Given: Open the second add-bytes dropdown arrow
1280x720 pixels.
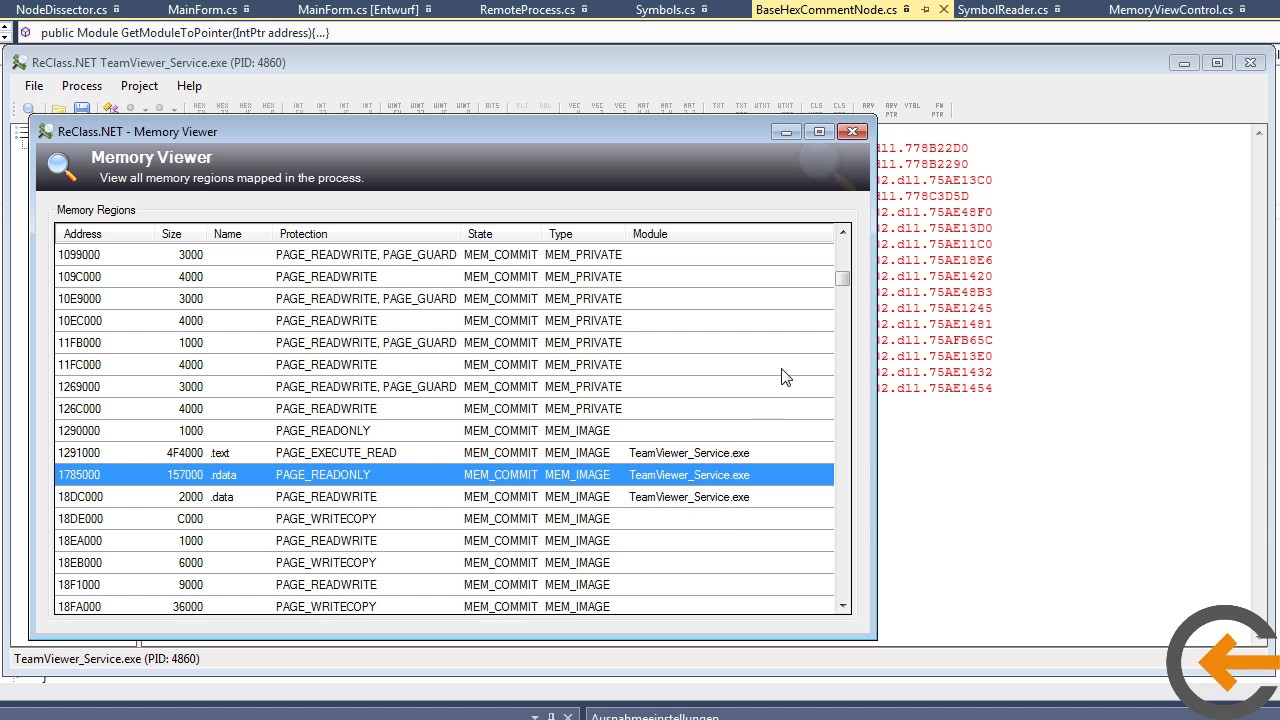Looking at the screenshot, I should coord(174,109).
